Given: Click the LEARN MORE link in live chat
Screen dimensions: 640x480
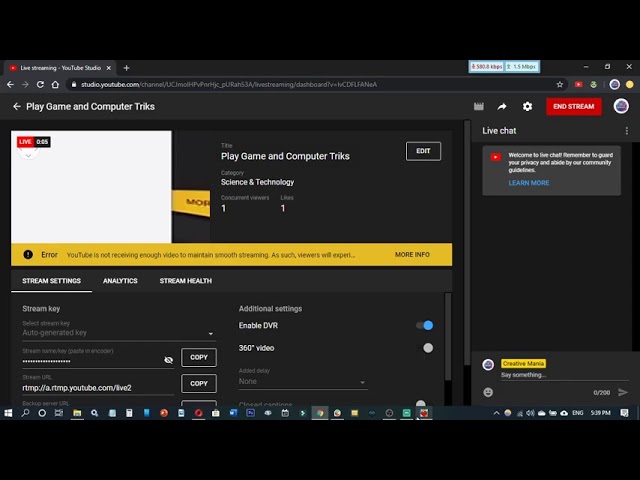Looking at the screenshot, I should pos(529,183).
